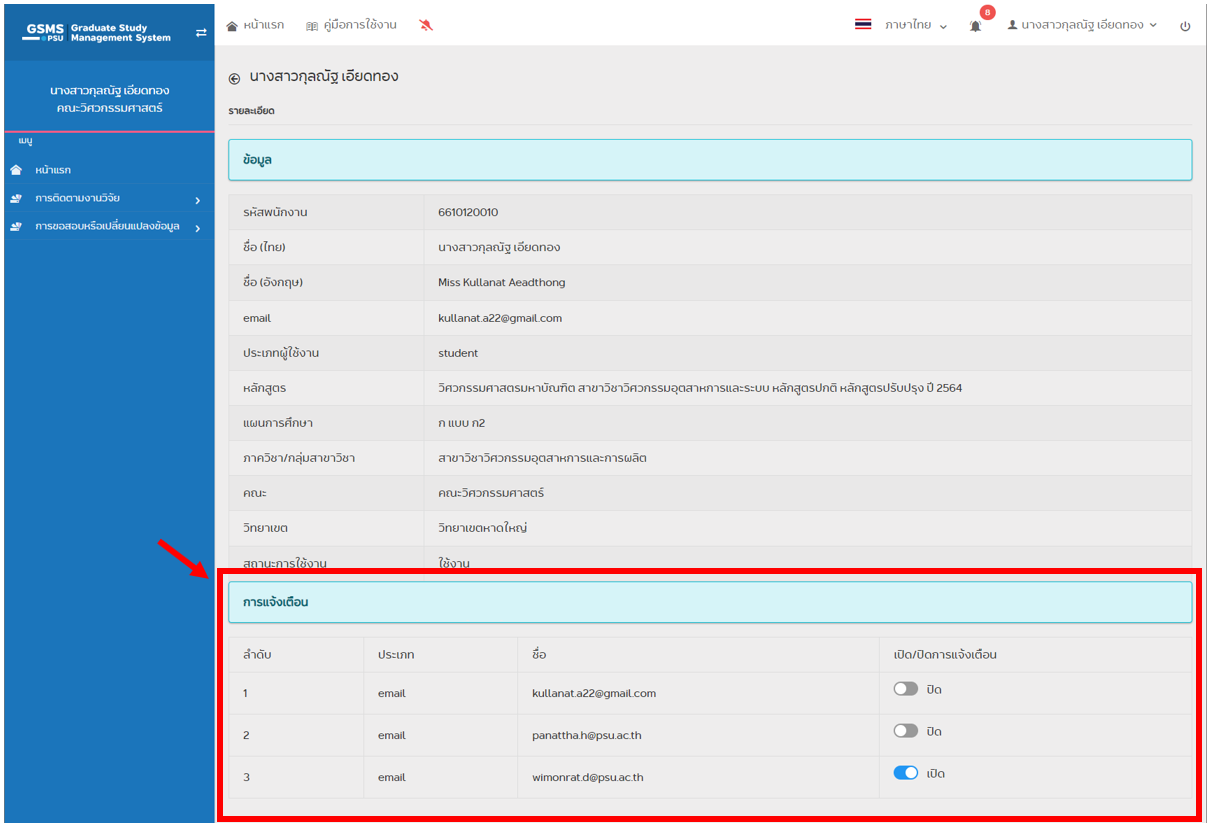Click the ข้อมูล section header panel
This screenshot has width=1211, height=828.
tap(709, 160)
